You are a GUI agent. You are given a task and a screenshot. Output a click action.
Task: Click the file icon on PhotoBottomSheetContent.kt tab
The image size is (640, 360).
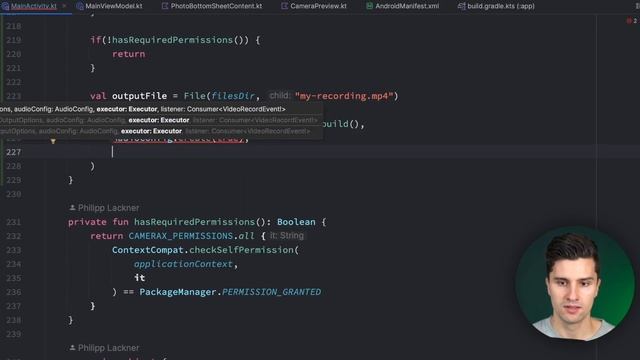(x=165, y=6)
